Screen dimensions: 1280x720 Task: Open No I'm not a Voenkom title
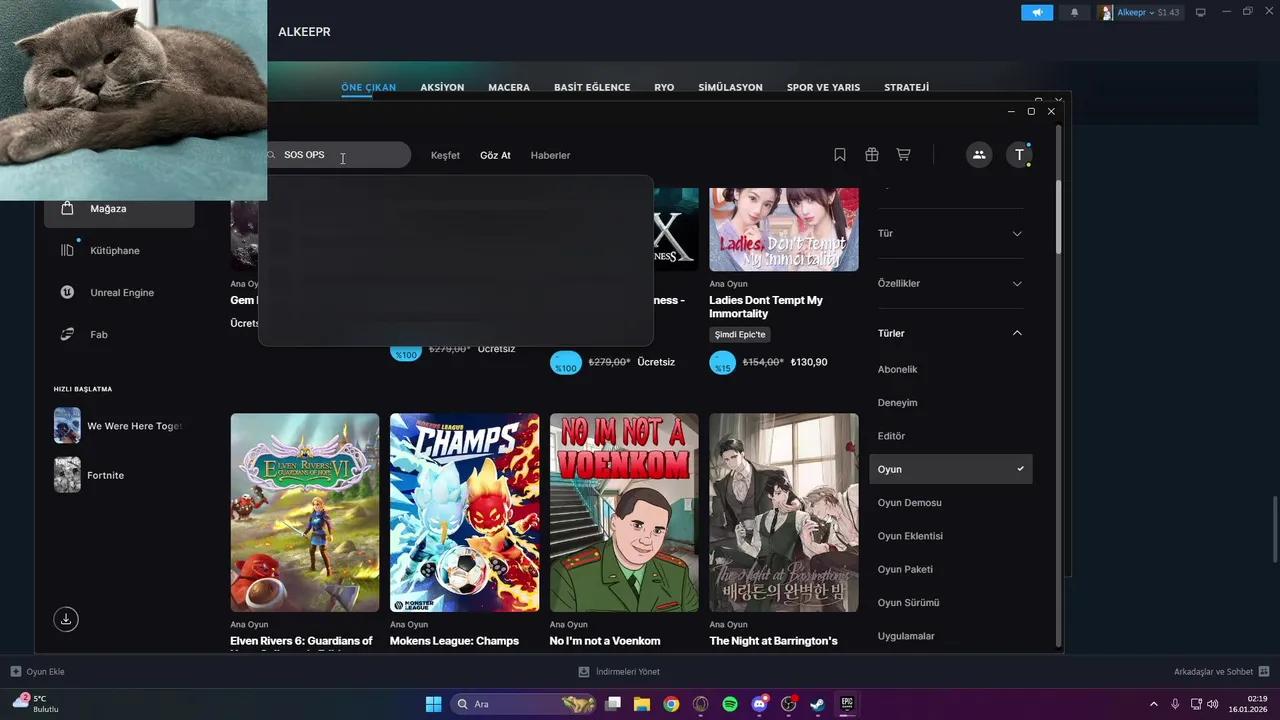click(605, 641)
